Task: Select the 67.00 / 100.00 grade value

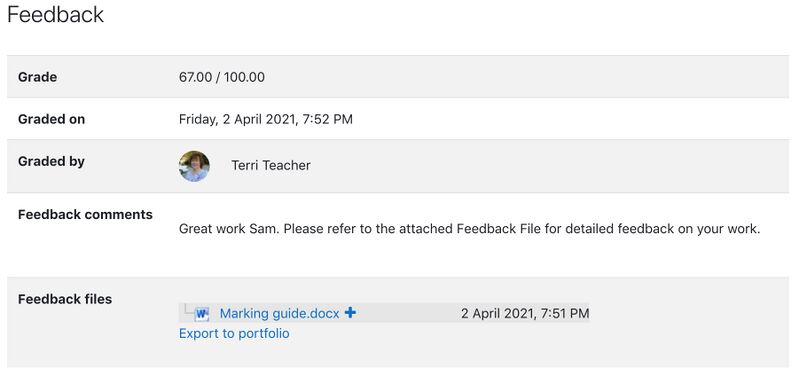Action: pyautogui.click(x=222, y=77)
